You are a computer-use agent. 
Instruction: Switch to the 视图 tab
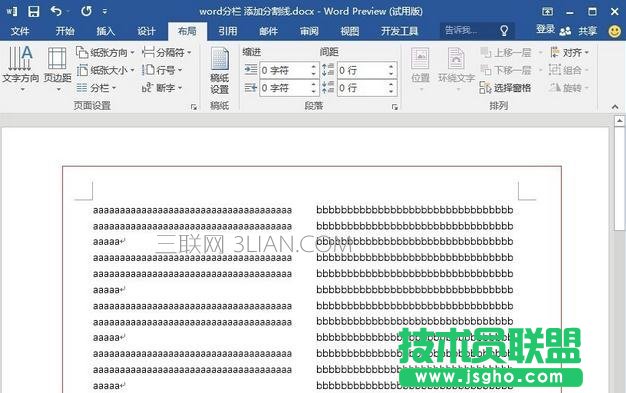point(350,31)
